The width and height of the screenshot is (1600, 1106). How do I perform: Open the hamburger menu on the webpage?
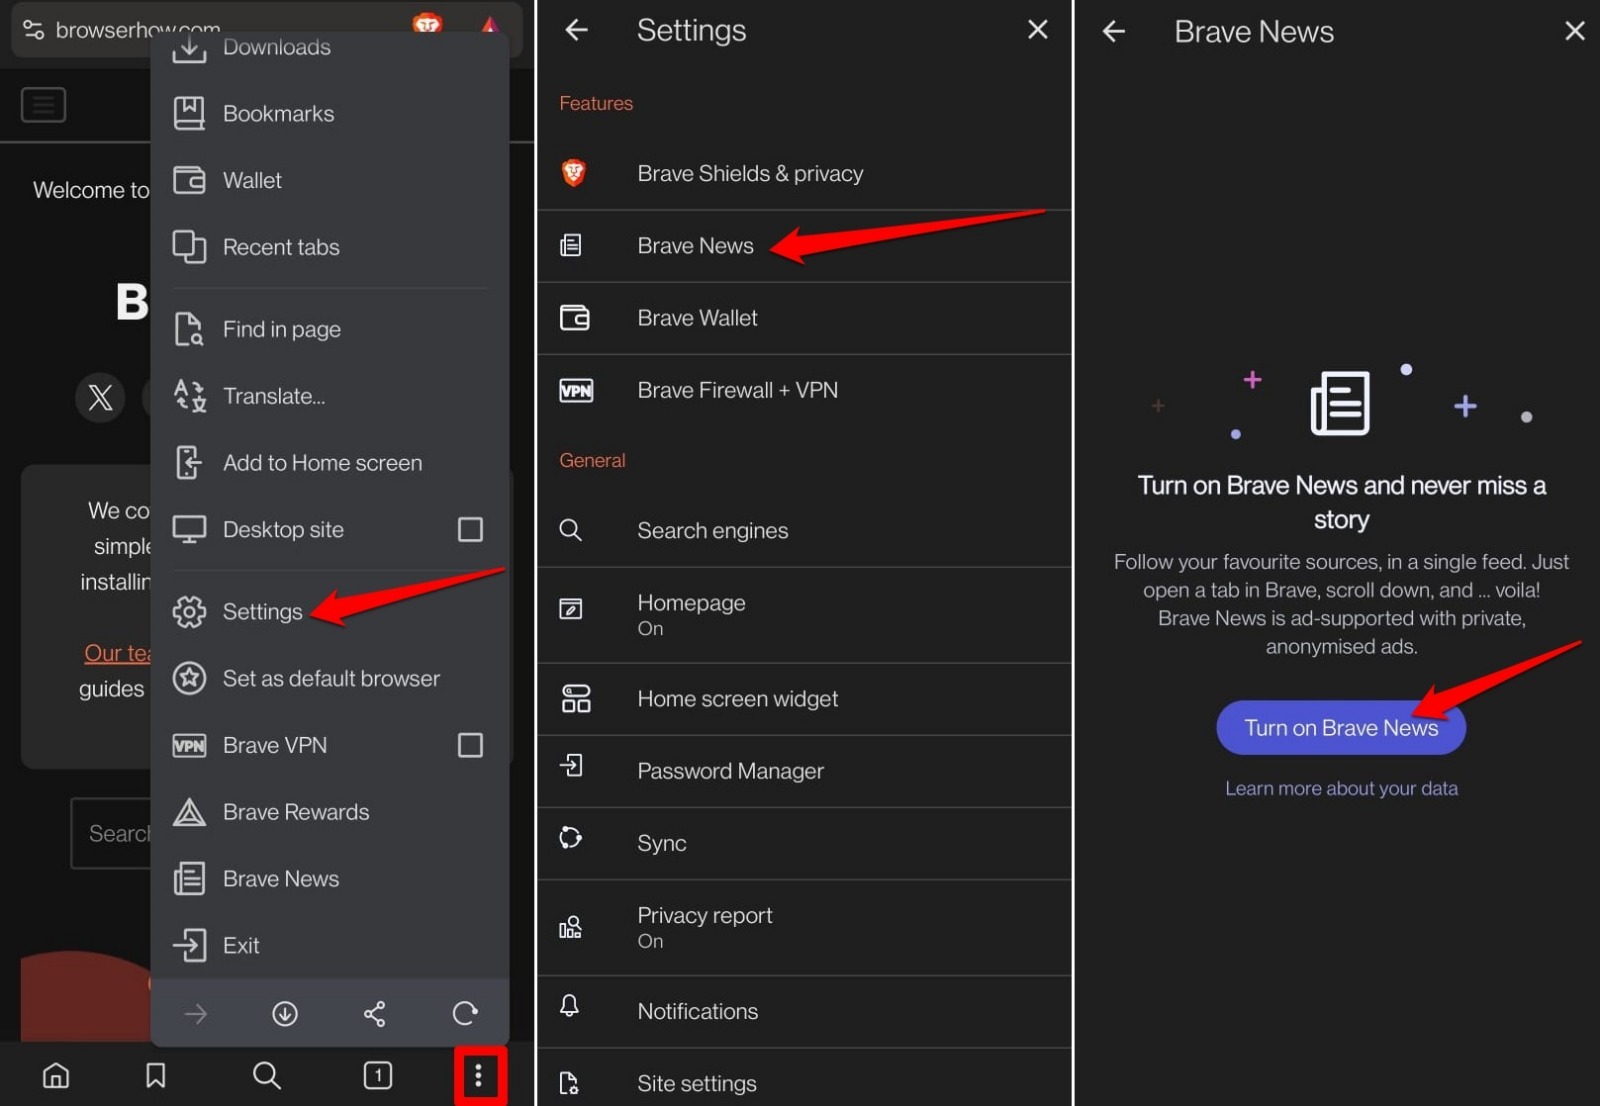click(44, 105)
